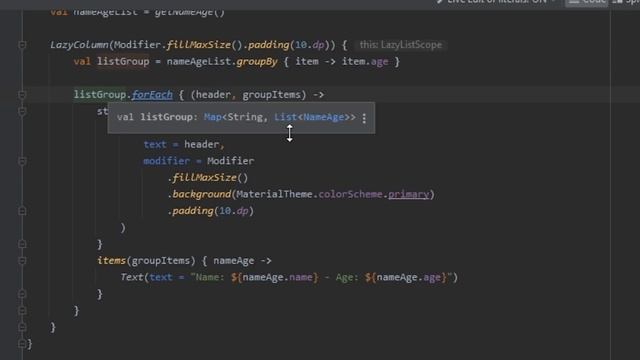The width and height of the screenshot is (640, 360).
Task: Collapse the LazyColumn code block
Action: (x=22, y=45)
